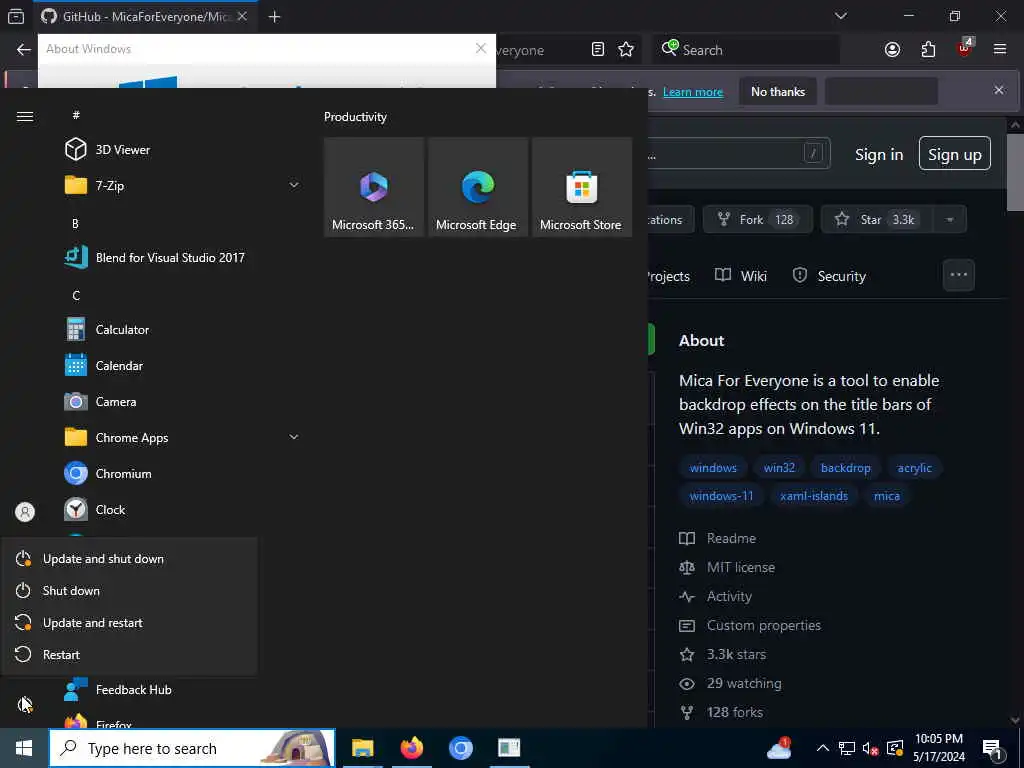Open the Microsoft Store tile

coord(581,187)
